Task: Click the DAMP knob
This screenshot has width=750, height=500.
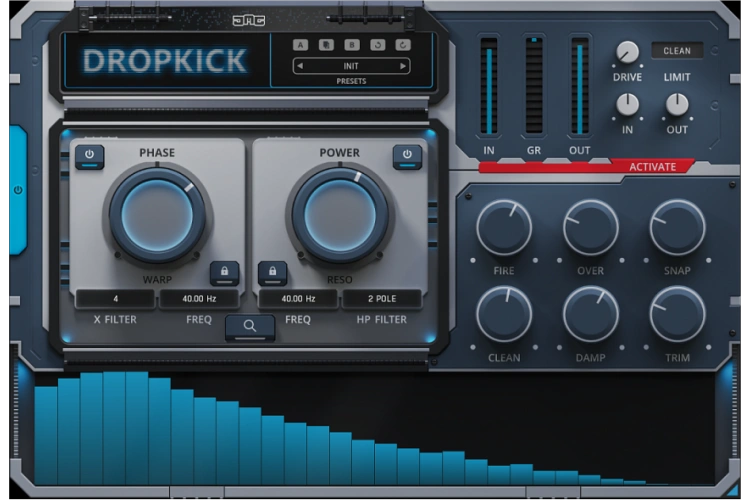Action: coord(591,314)
